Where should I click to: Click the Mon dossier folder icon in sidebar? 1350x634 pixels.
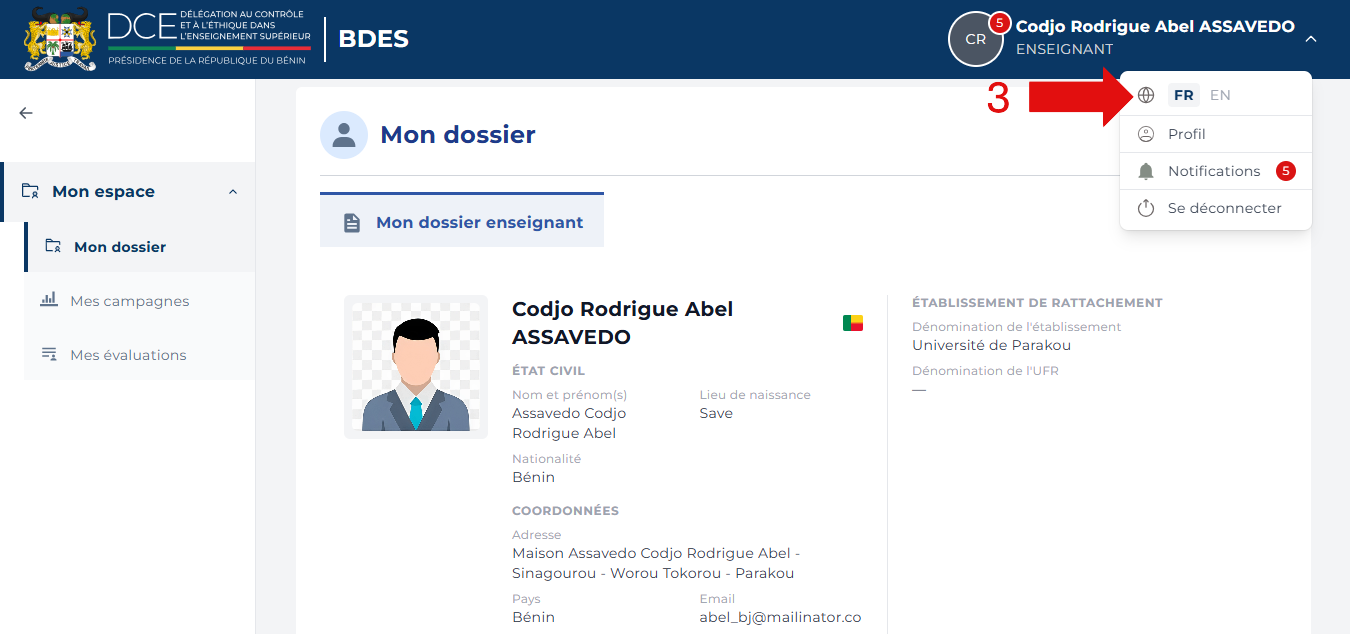point(53,246)
